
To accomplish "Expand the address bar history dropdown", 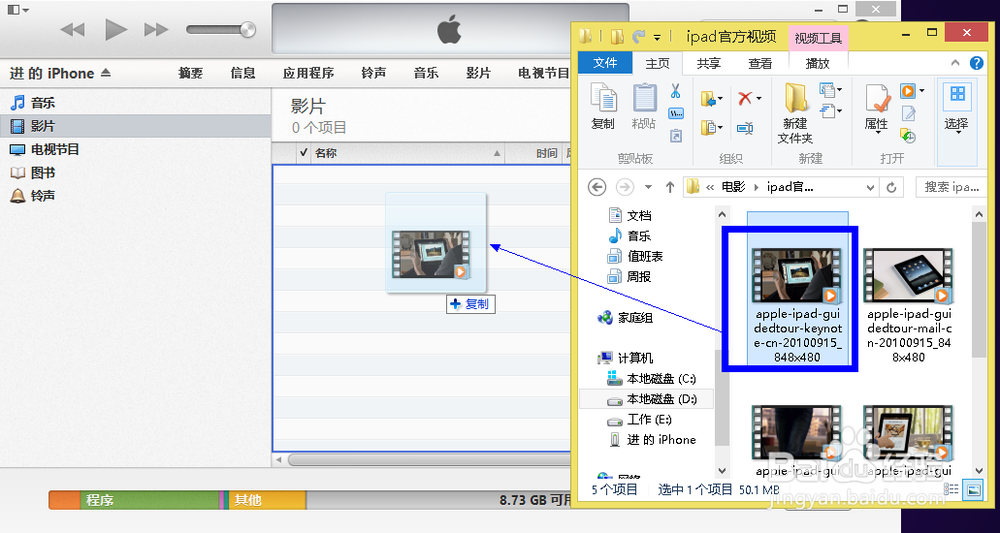I will (871, 187).
